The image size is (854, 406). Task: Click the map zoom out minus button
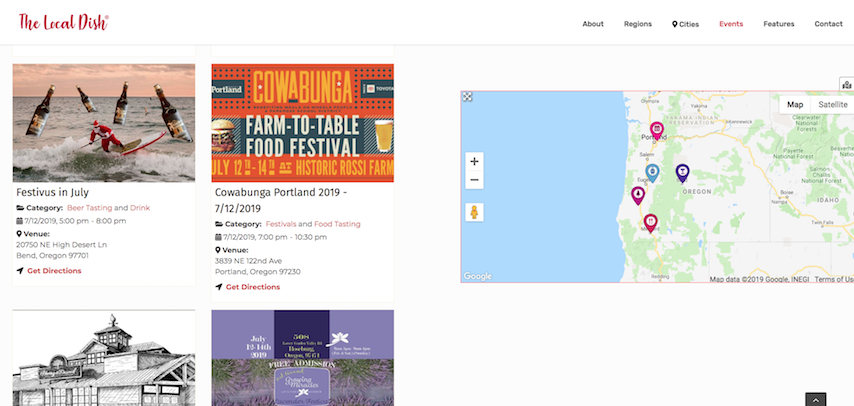[x=474, y=180]
